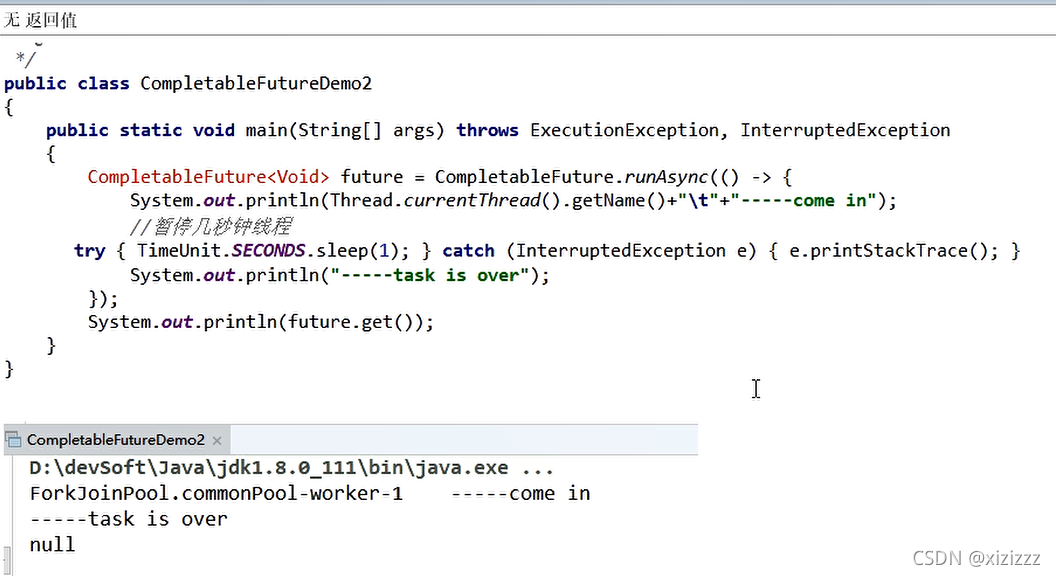Click the ForkJoinPool.commonPool-worker-1 output line
This screenshot has height=576, width=1056.
[x=310, y=493]
